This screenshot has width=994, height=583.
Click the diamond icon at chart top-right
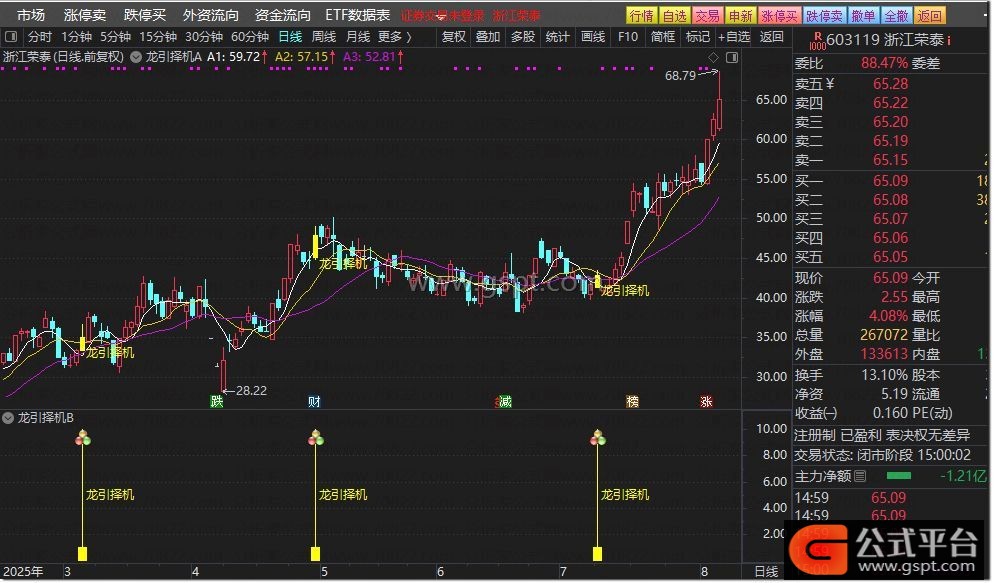point(713,58)
